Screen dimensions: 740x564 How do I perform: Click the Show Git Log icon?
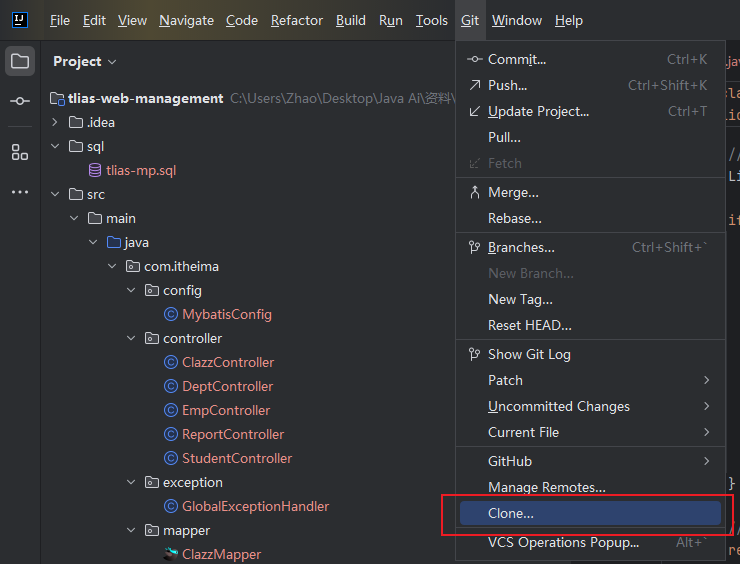474,354
